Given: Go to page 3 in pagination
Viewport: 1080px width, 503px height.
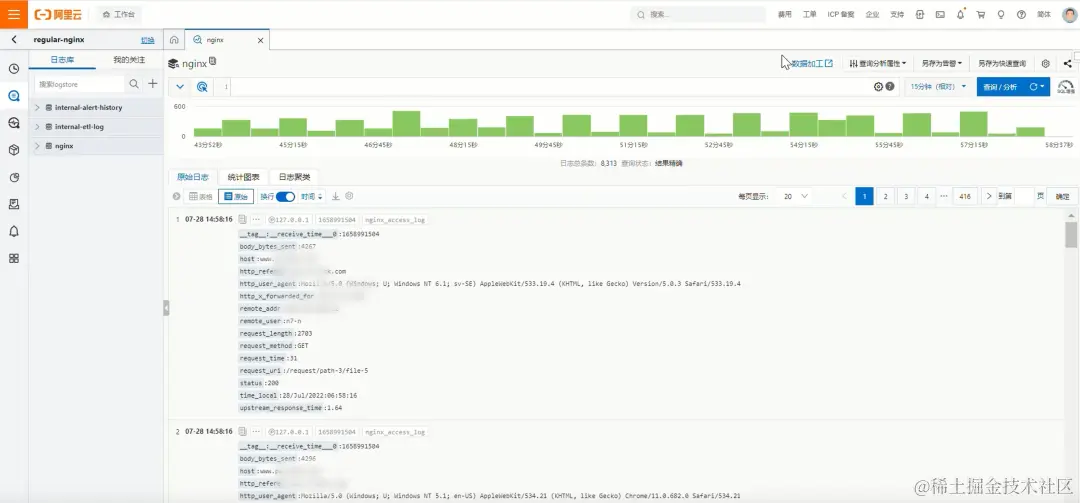Looking at the screenshot, I should point(906,196).
